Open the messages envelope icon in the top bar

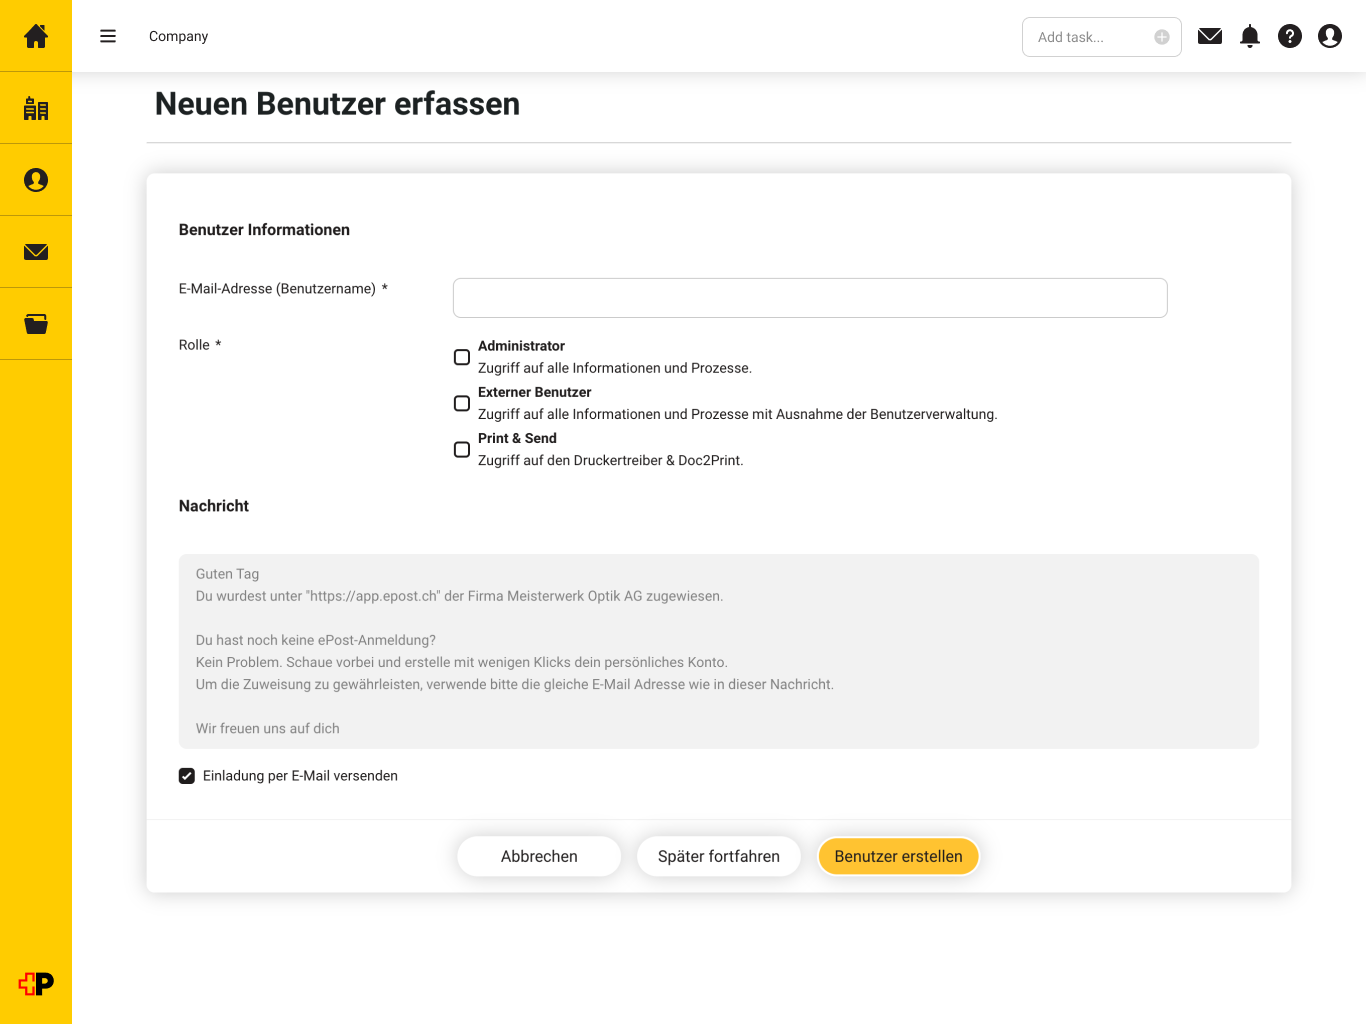[1210, 36]
